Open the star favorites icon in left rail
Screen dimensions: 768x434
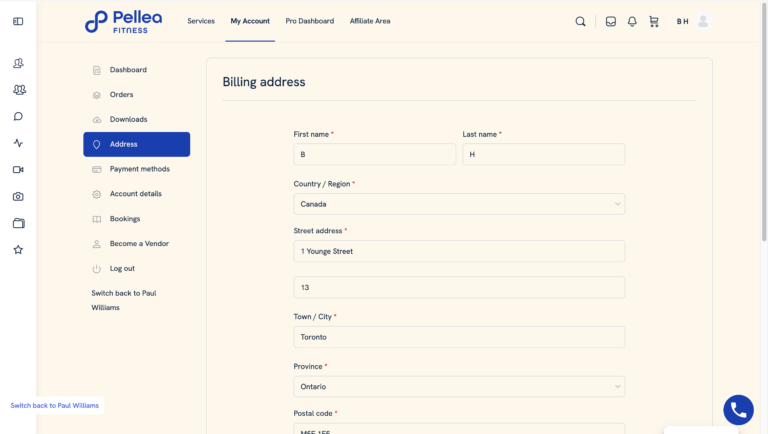click(18, 250)
